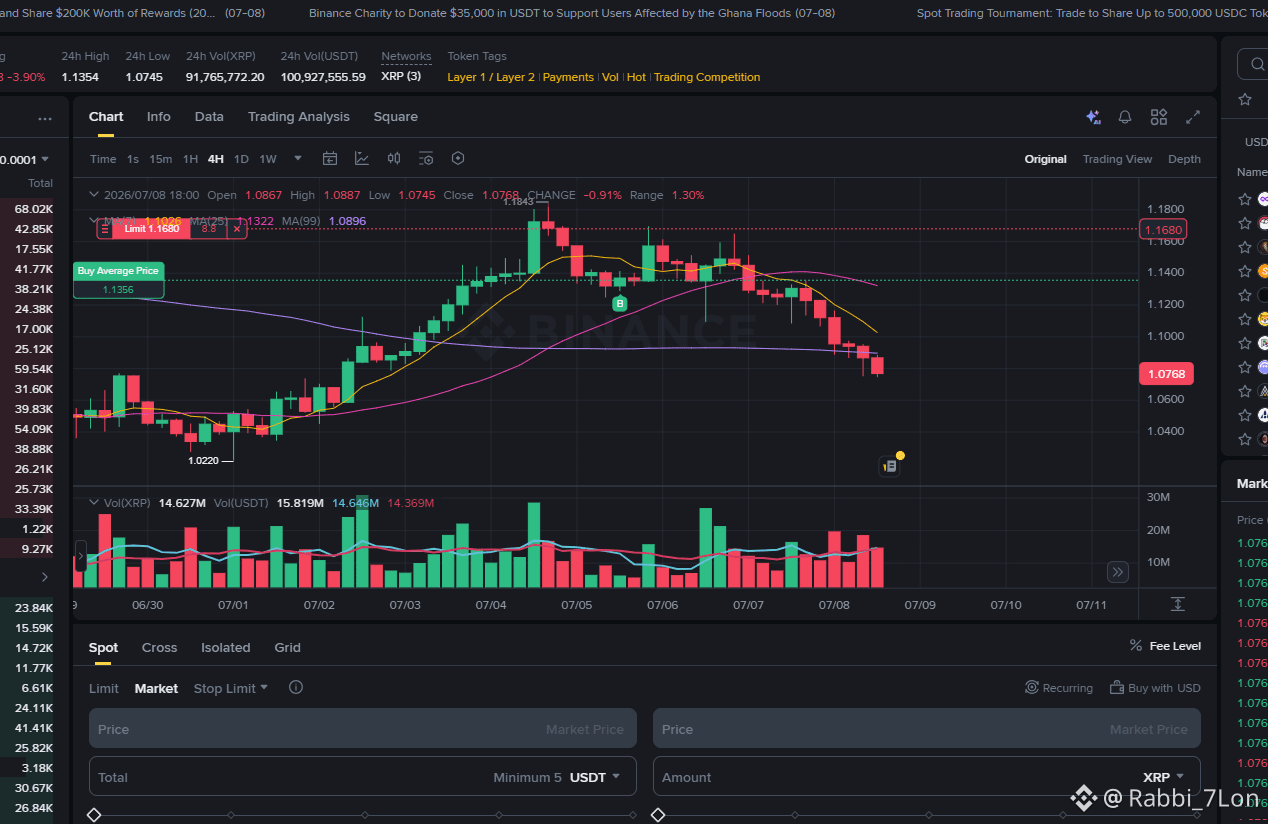Open the Square tab
1268x824 pixels.
[396, 117]
